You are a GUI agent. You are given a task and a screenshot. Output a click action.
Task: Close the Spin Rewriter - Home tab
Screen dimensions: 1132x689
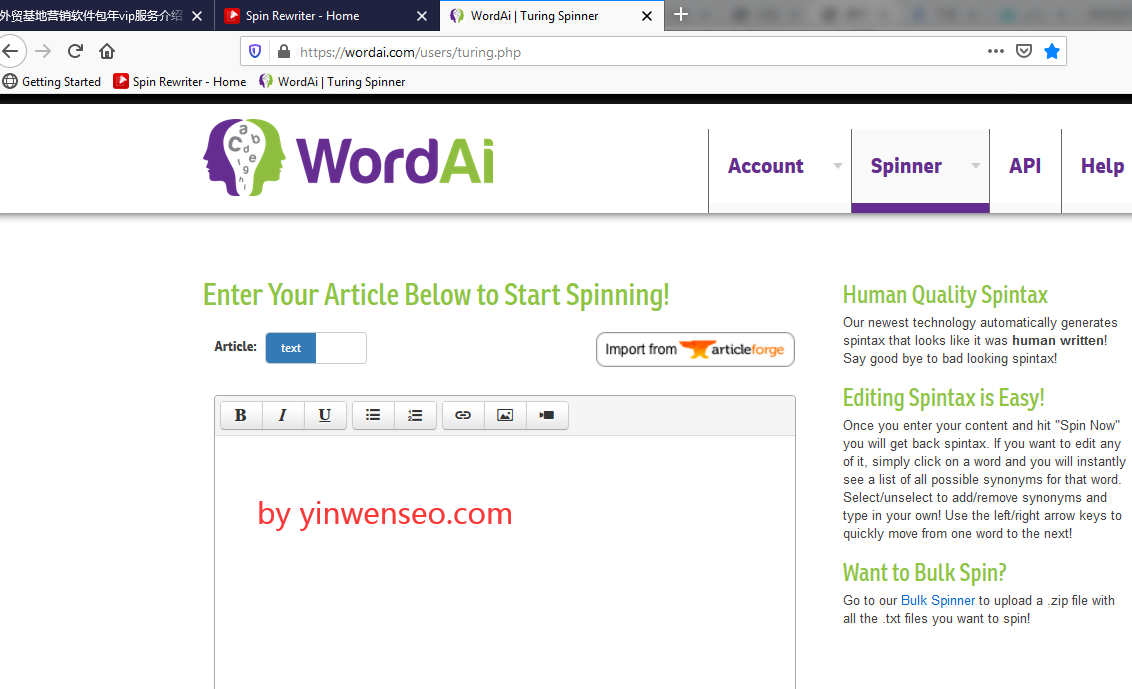tap(422, 16)
